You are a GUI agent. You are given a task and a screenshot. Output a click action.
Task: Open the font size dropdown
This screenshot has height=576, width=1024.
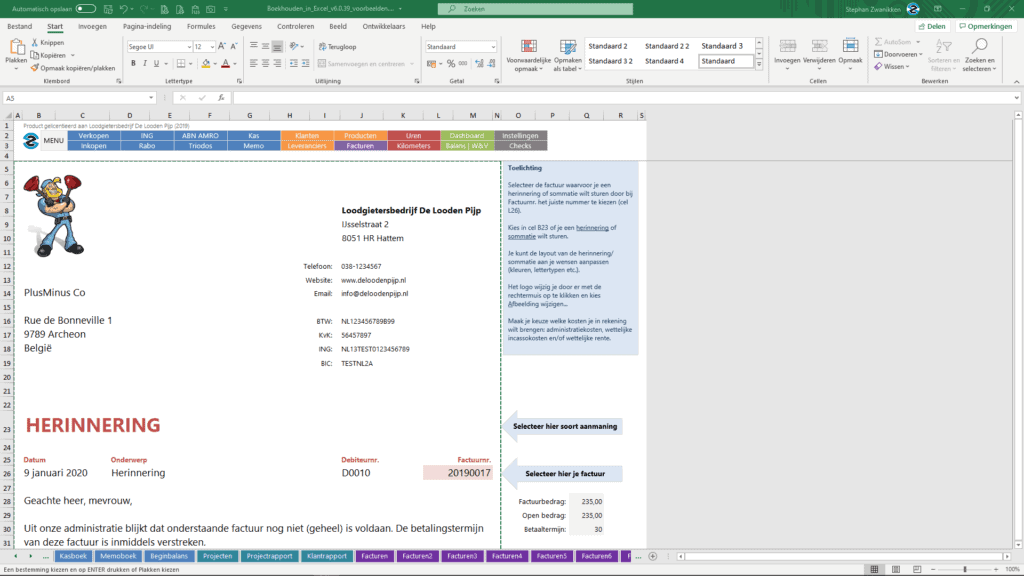point(212,46)
